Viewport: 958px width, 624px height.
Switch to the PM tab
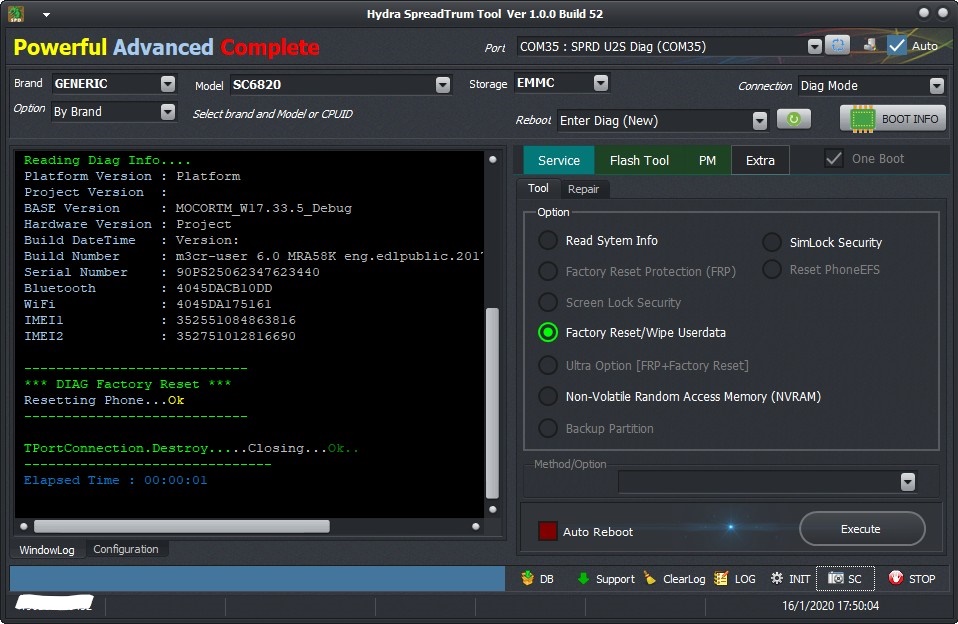(x=707, y=160)
